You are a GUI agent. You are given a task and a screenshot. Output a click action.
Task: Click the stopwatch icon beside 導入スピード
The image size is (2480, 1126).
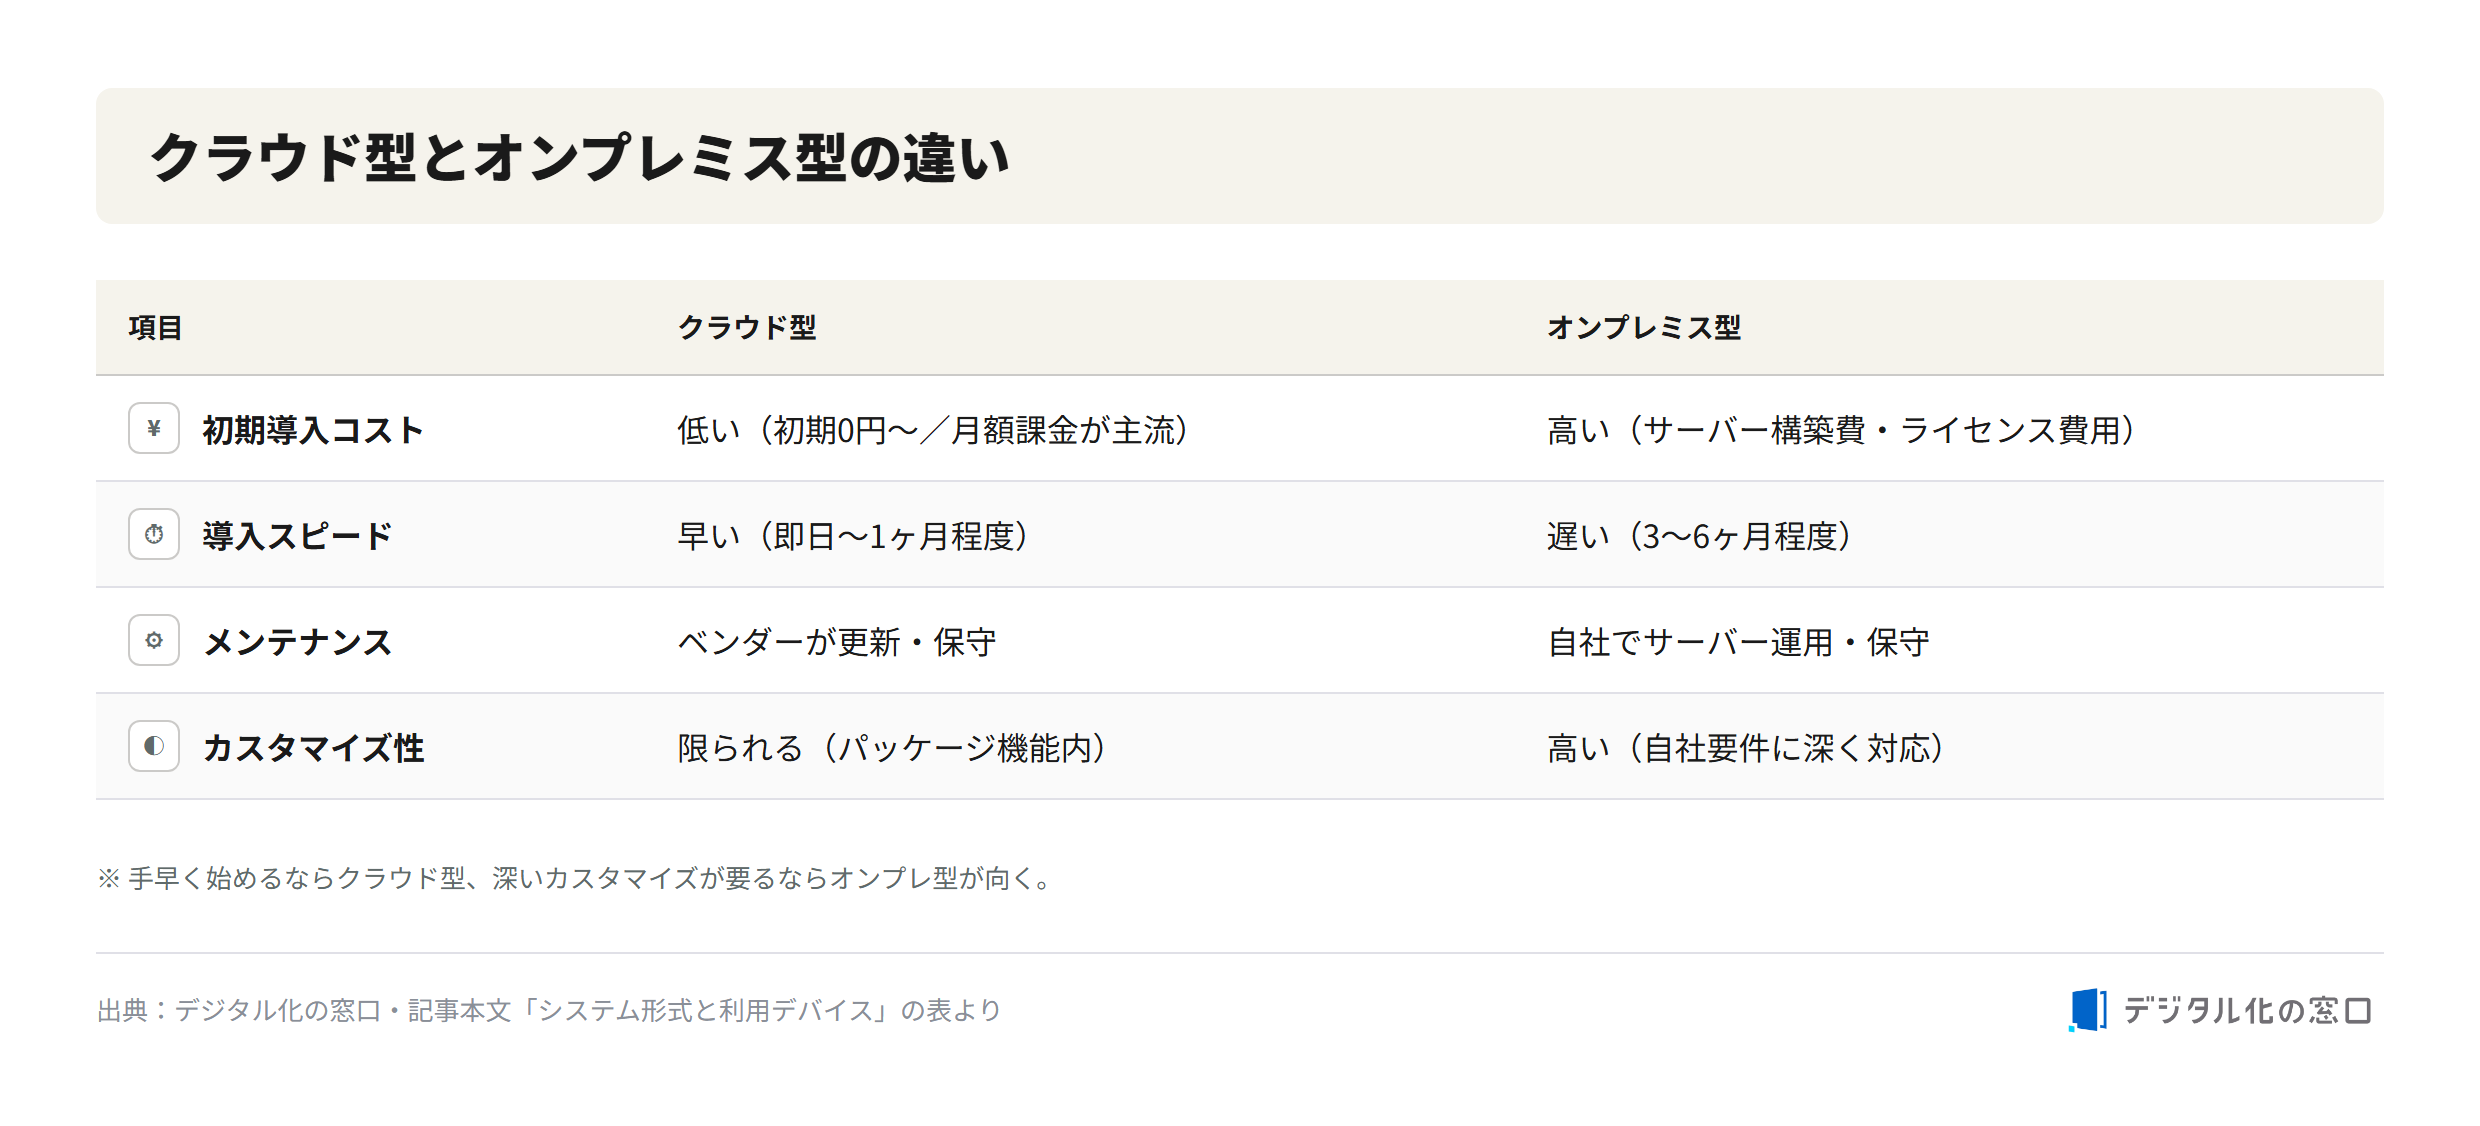click(x=154, y=534)
